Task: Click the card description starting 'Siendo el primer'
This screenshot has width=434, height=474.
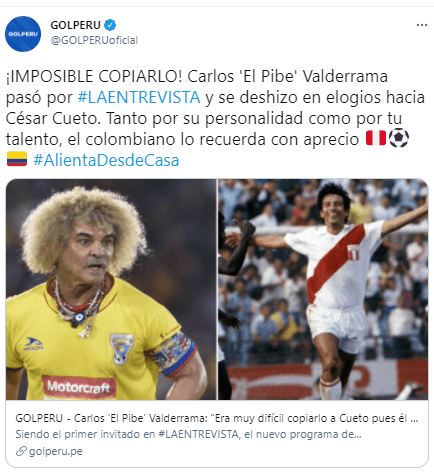Action: 188,434
